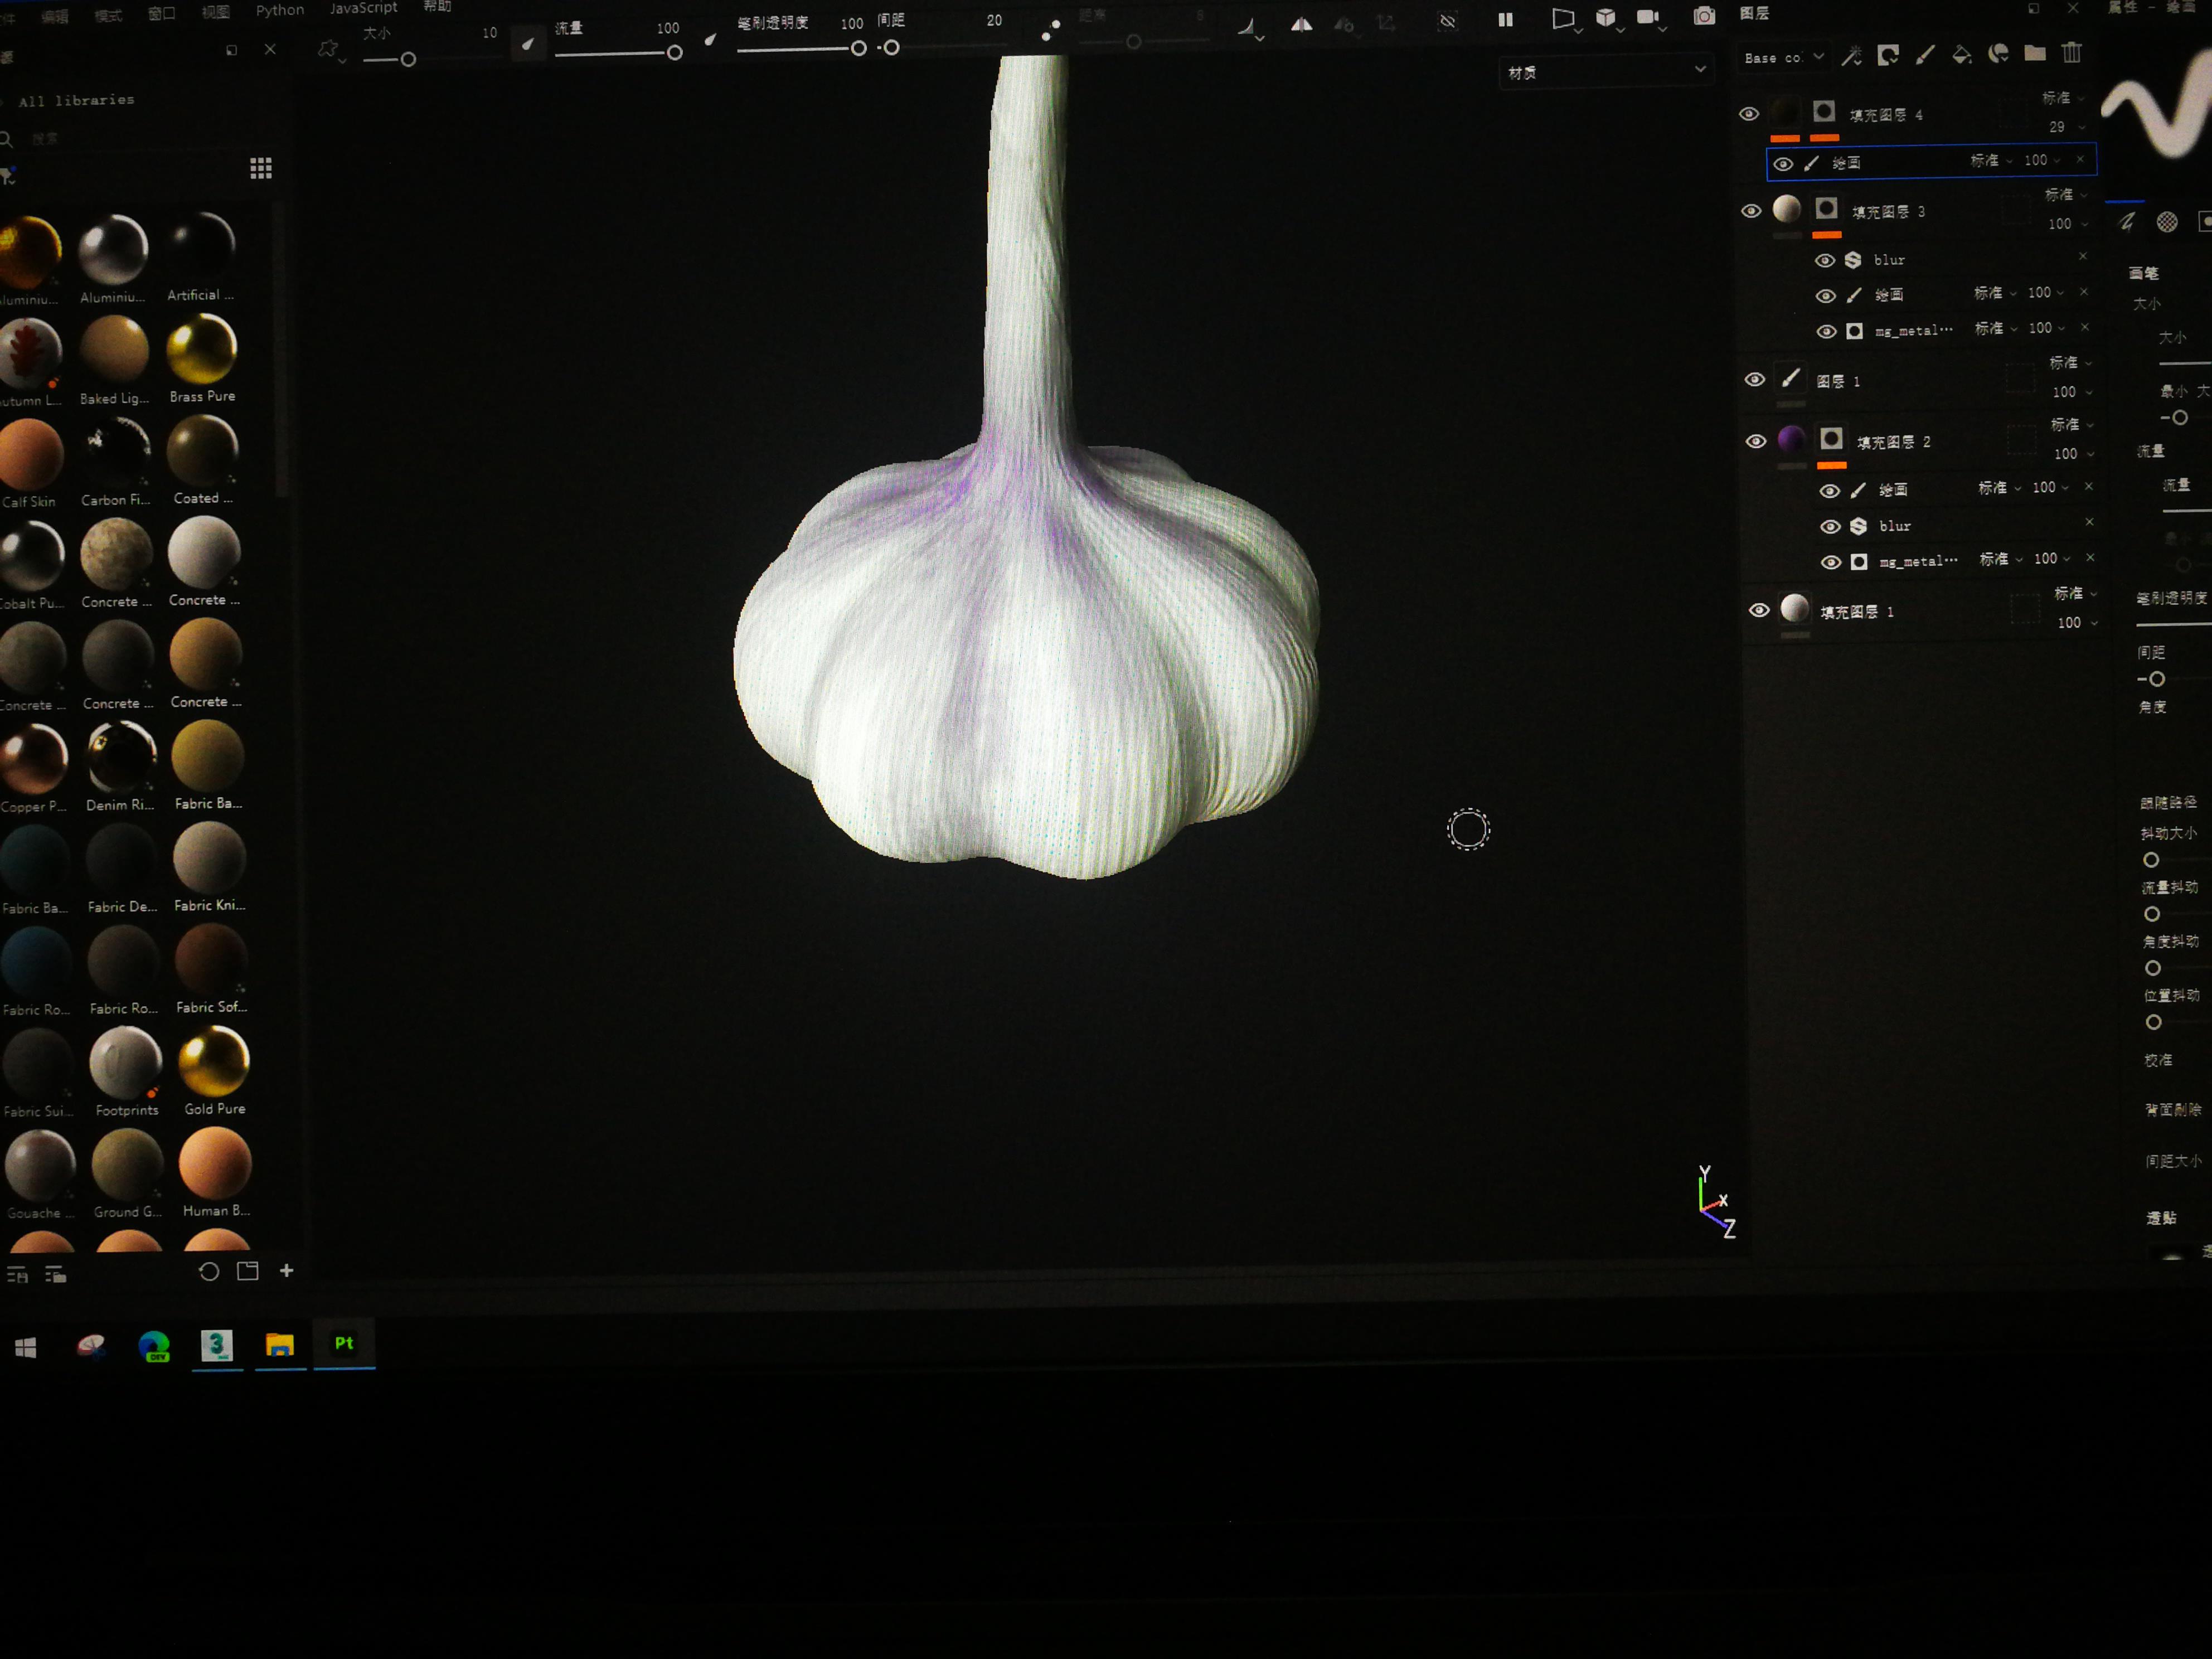Delete layer with the trash icon

pos(2072,53)
